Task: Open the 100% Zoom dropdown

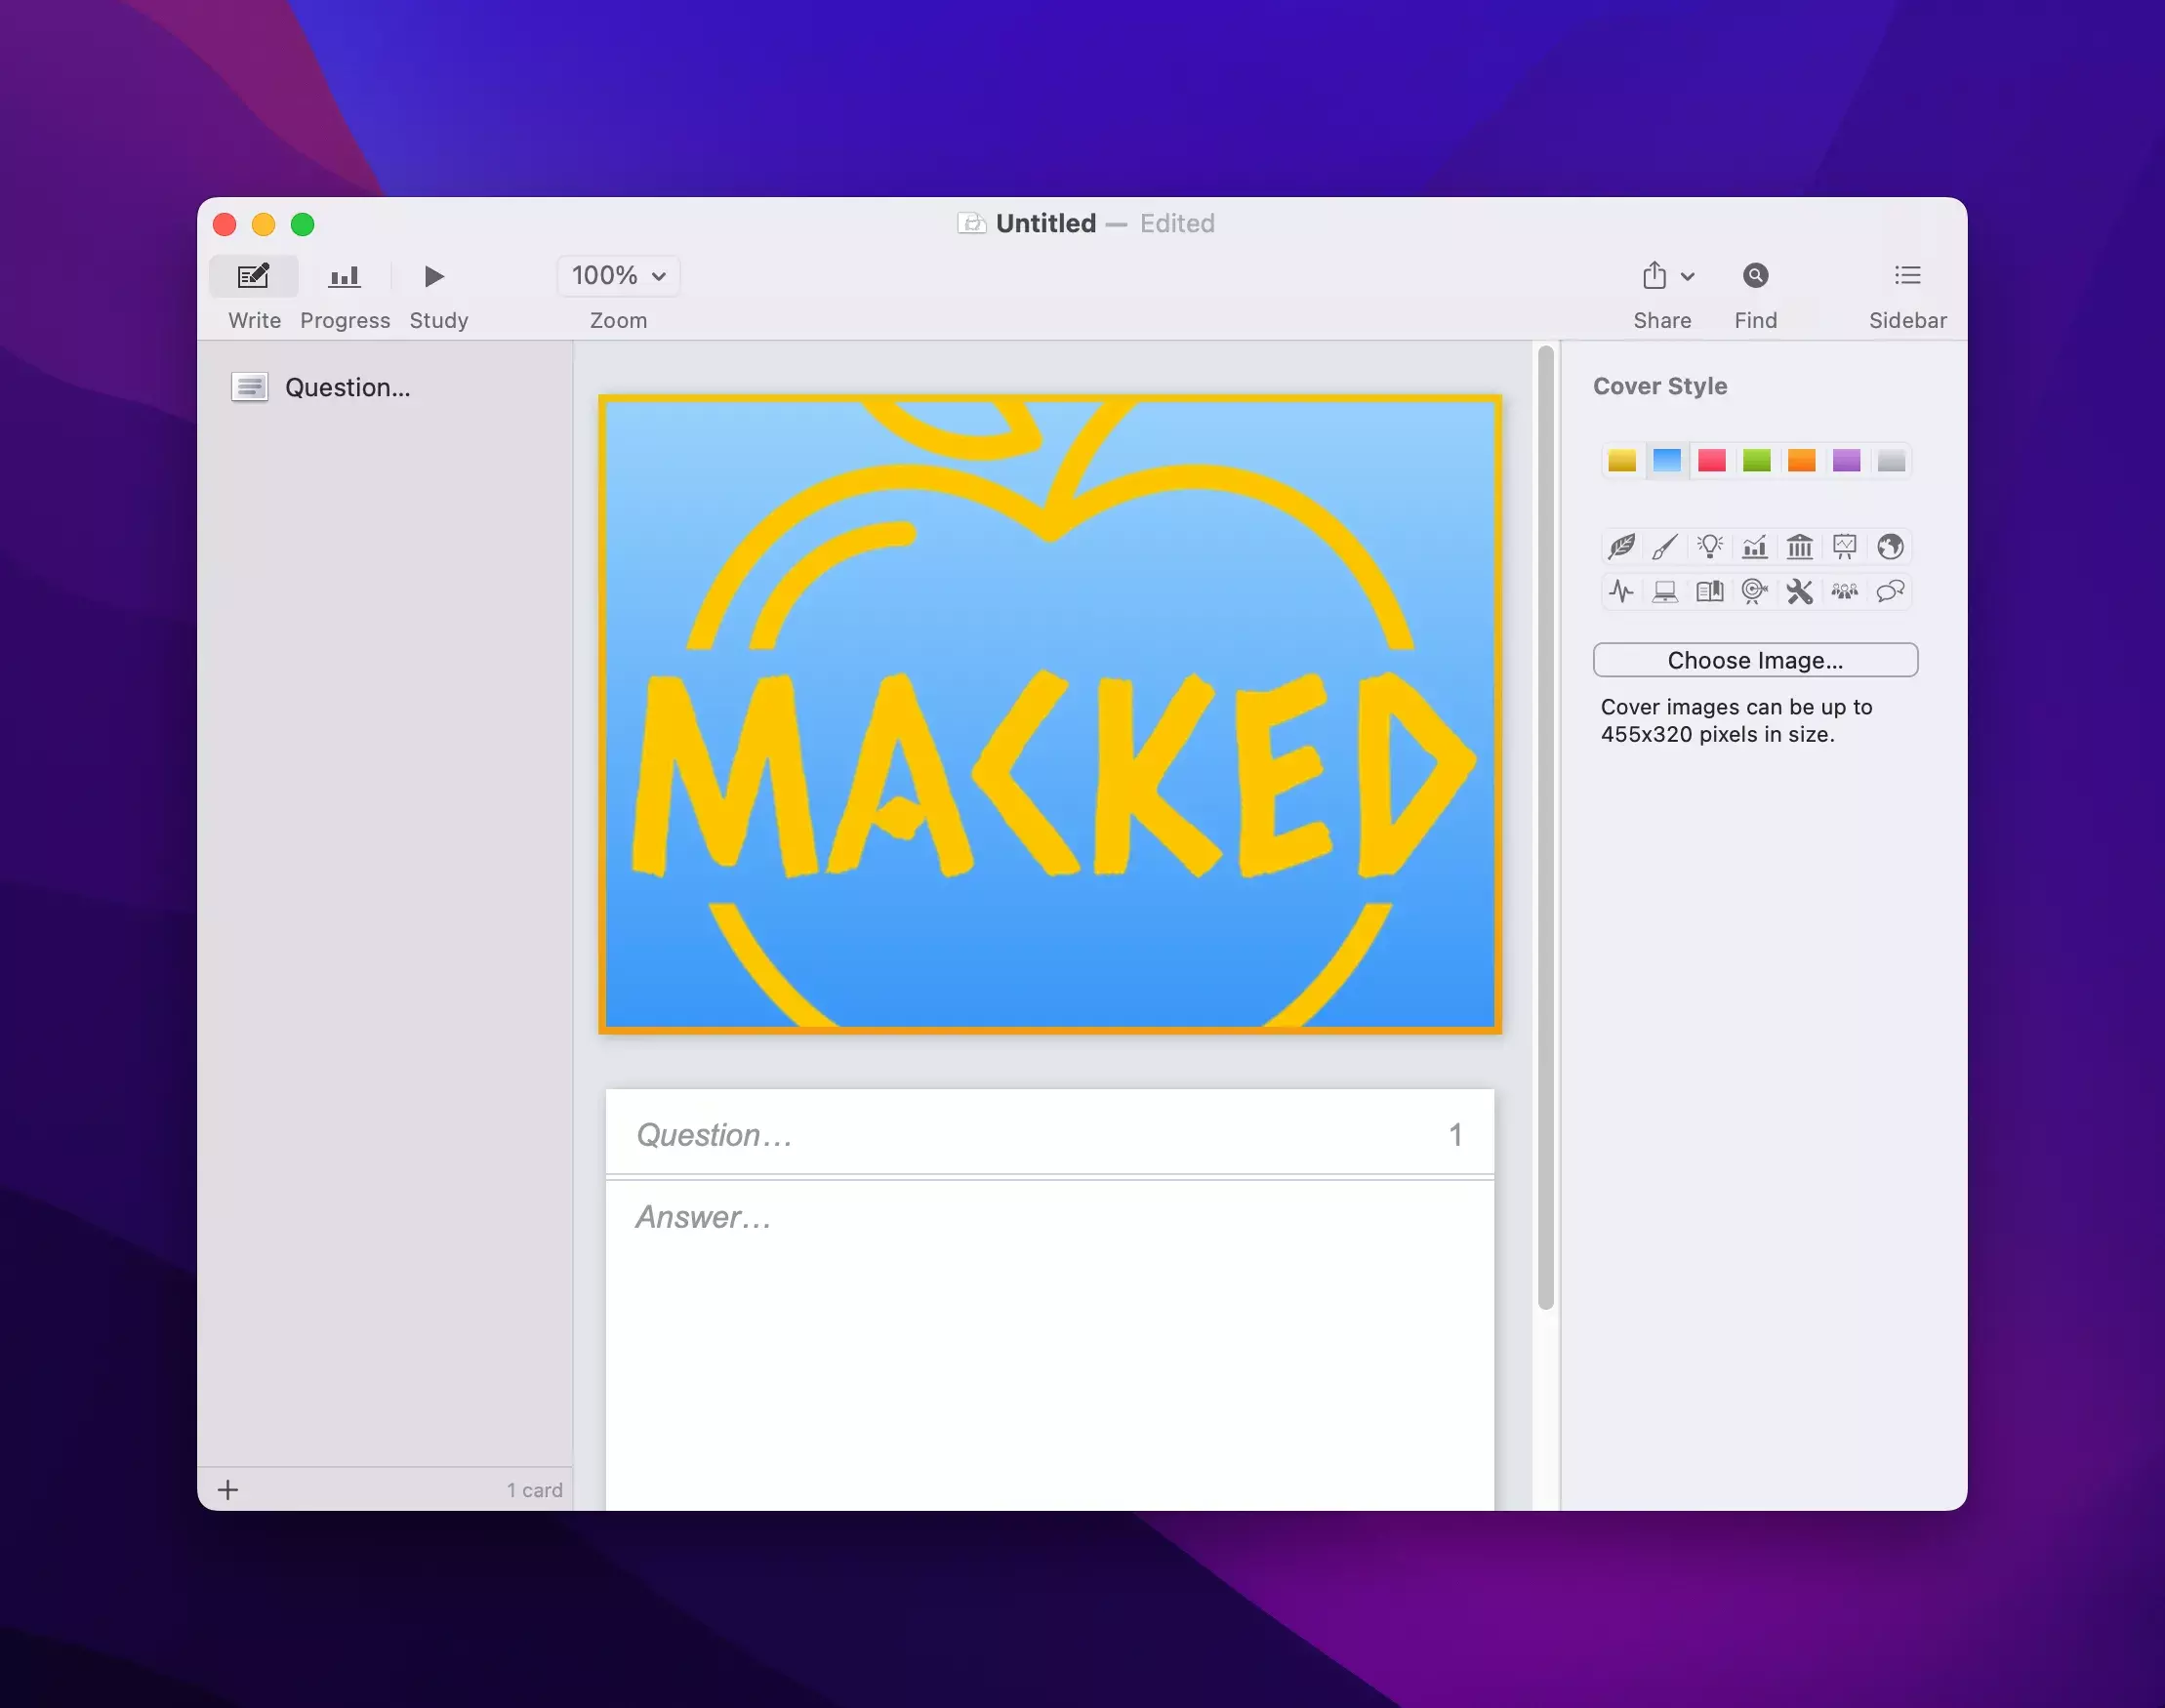Action: pos(618,276)
